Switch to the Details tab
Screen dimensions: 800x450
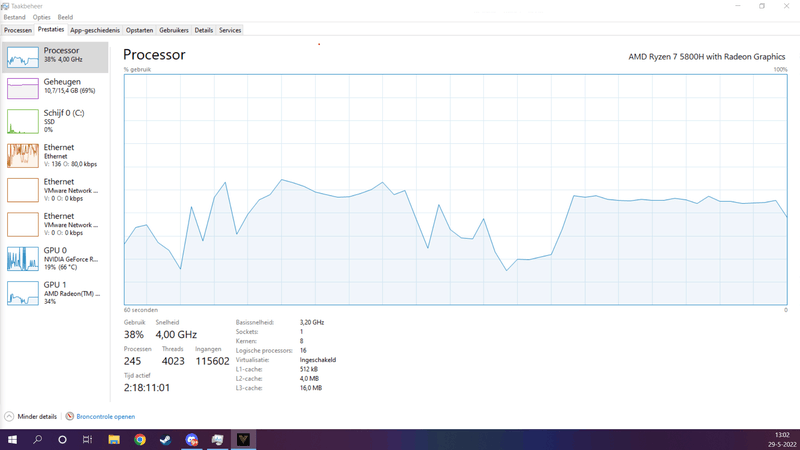click(x=204, y=30)
